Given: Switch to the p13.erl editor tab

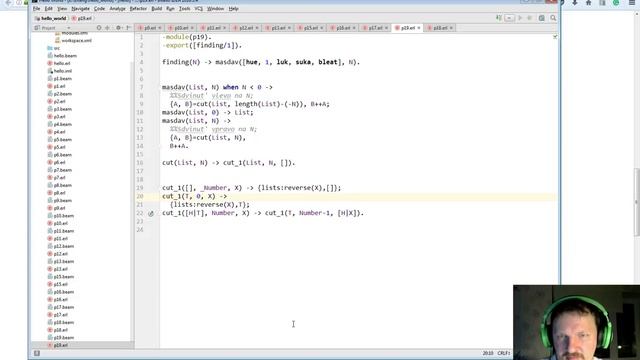Looking at the screenshot, I should (278, 28).
